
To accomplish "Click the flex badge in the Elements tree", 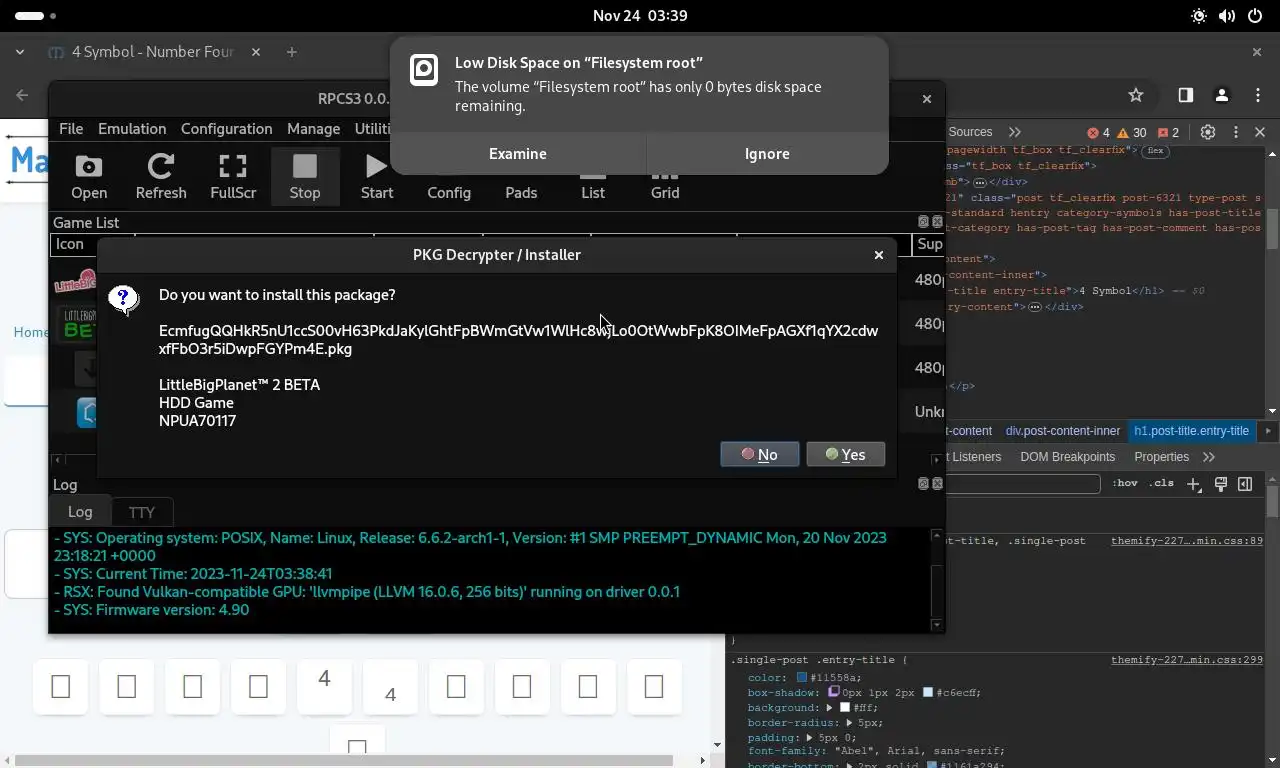I will point(1155,151).
